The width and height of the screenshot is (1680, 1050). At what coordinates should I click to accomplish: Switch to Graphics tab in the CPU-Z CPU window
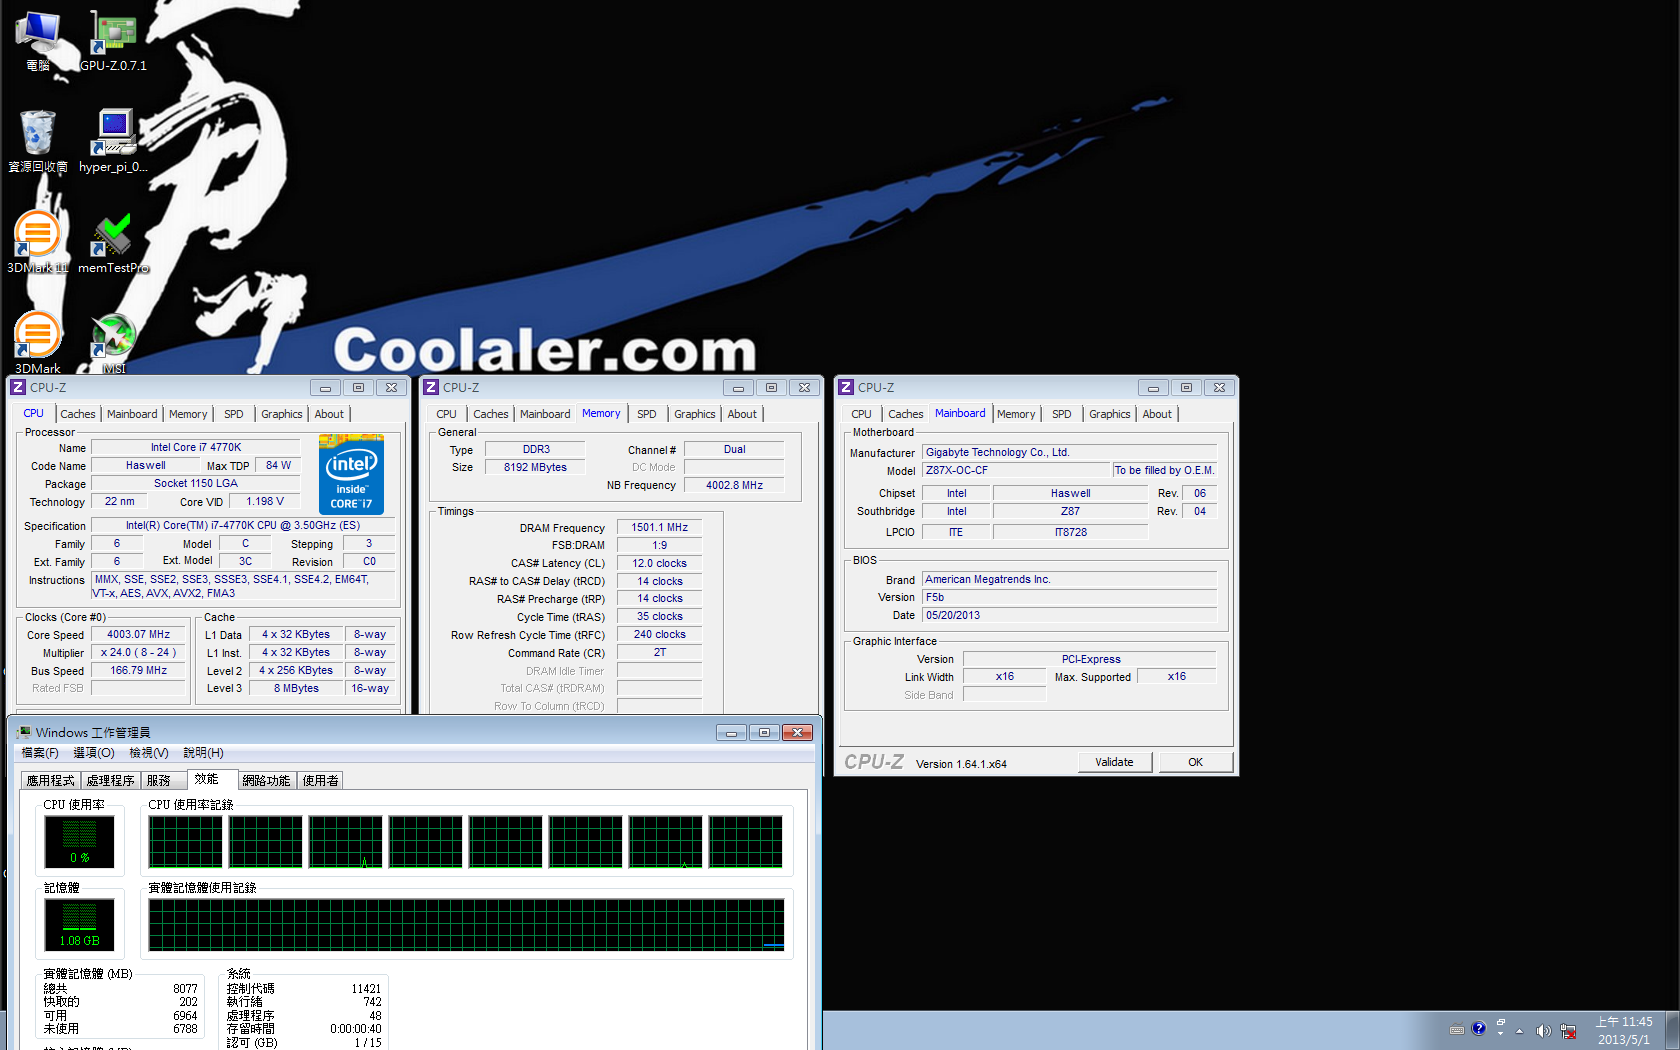pyautogui.click(x=282, y=414)
